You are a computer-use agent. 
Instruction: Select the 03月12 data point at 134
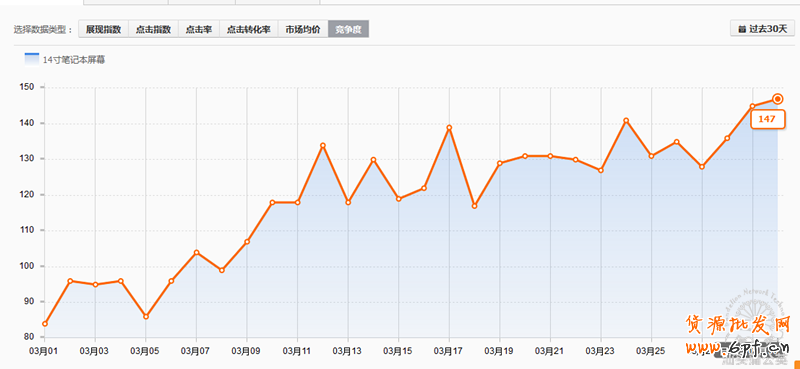pyautogui.click(x=323, y=145)
